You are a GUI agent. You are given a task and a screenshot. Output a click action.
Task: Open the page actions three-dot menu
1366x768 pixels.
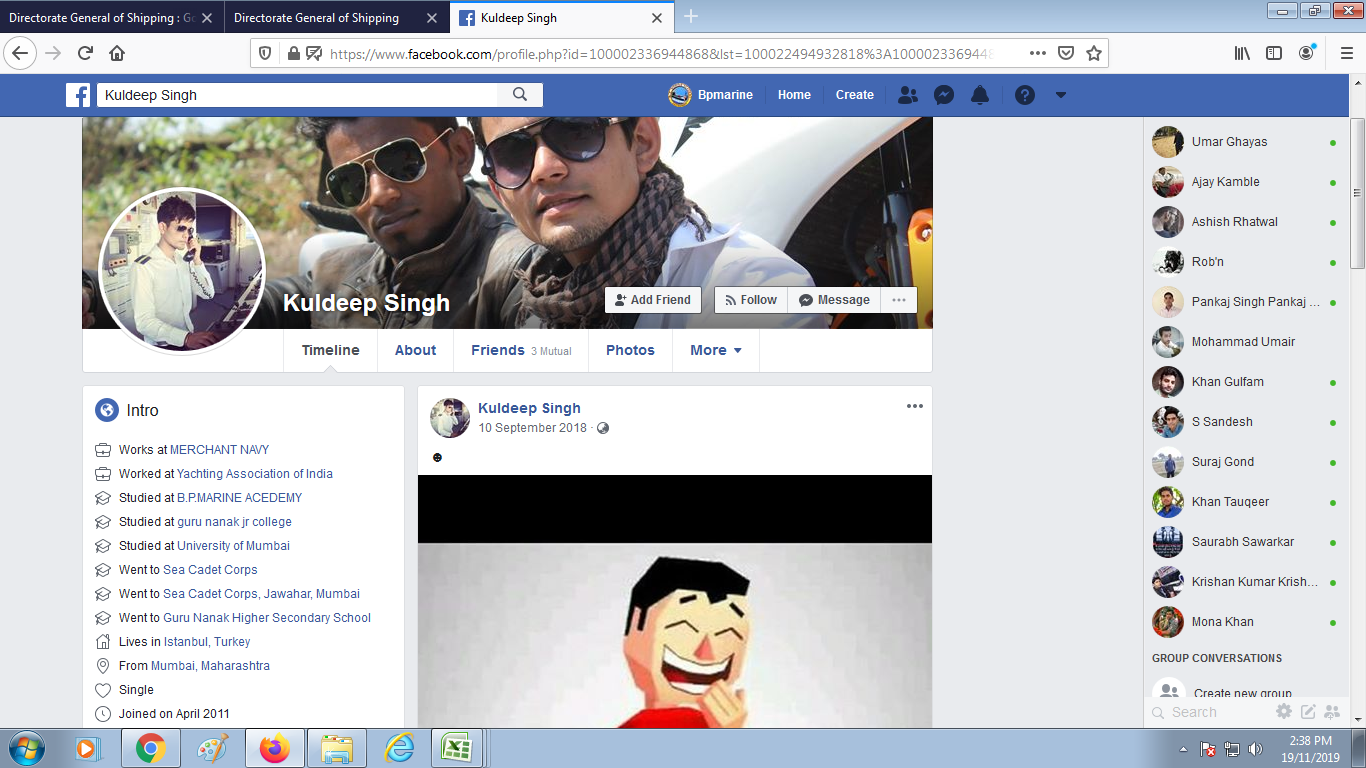(x=1038, y=53)
